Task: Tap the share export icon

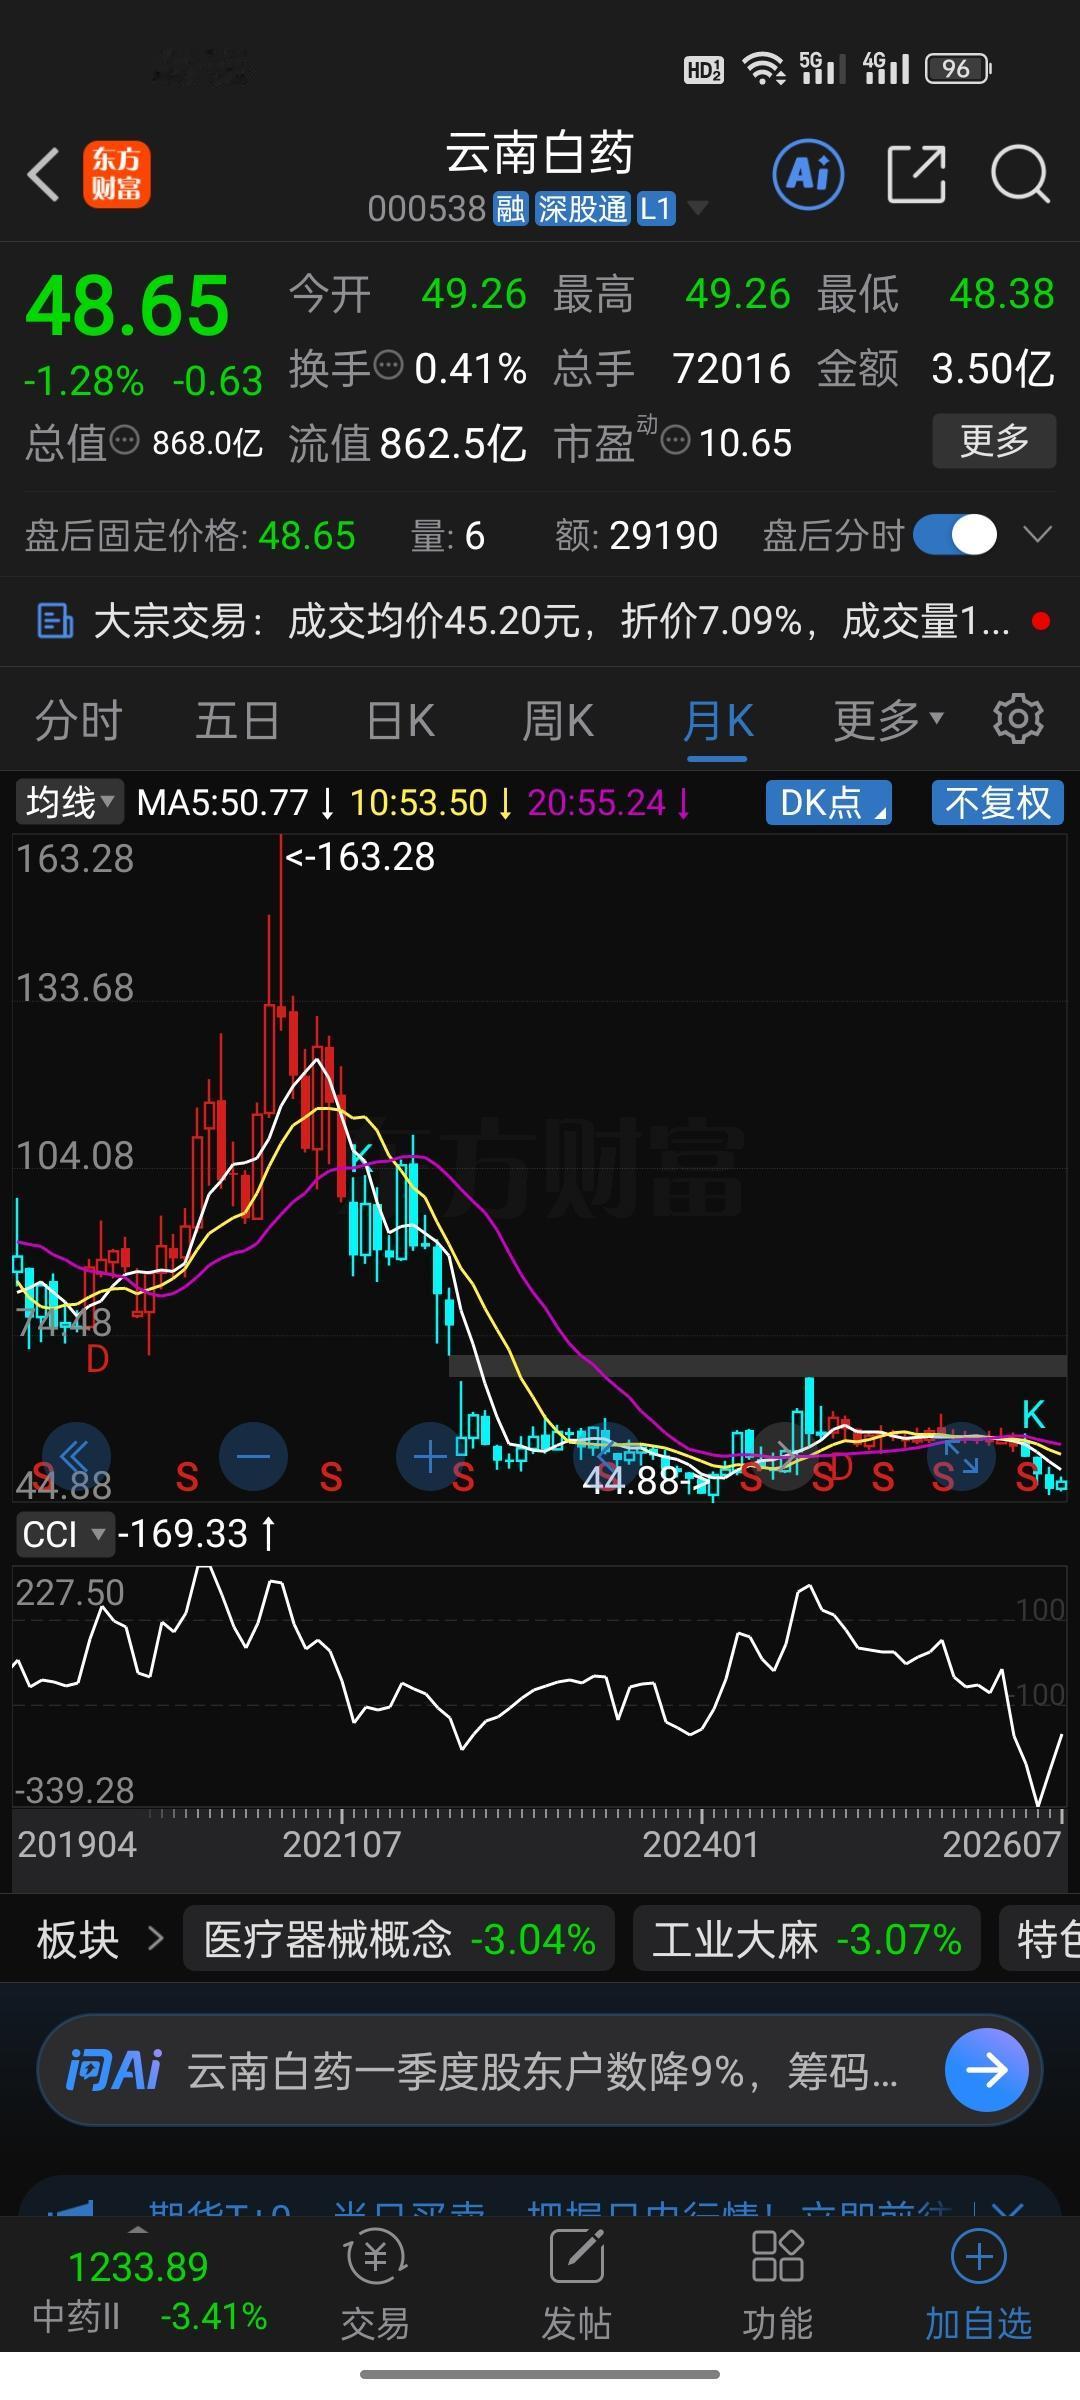Action: click(x=916, y=174)
